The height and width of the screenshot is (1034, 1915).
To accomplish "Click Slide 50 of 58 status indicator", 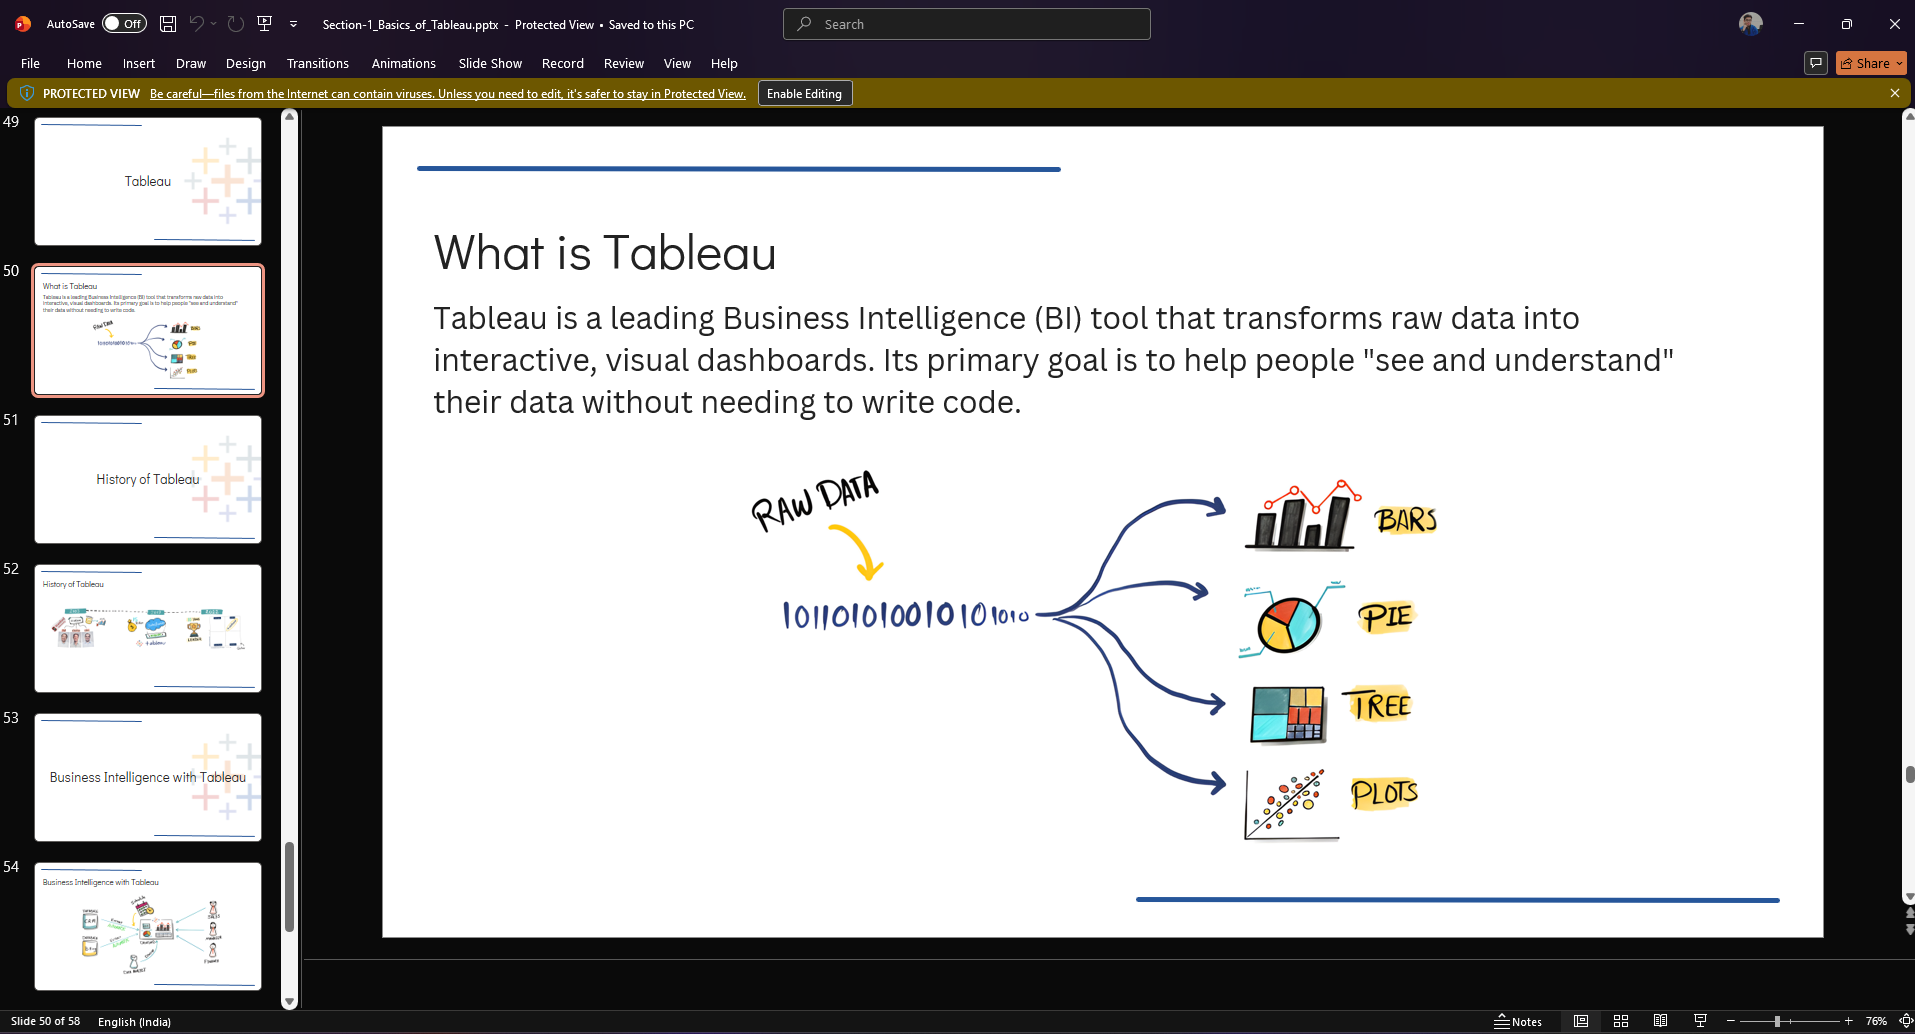I will [46, 1021].
